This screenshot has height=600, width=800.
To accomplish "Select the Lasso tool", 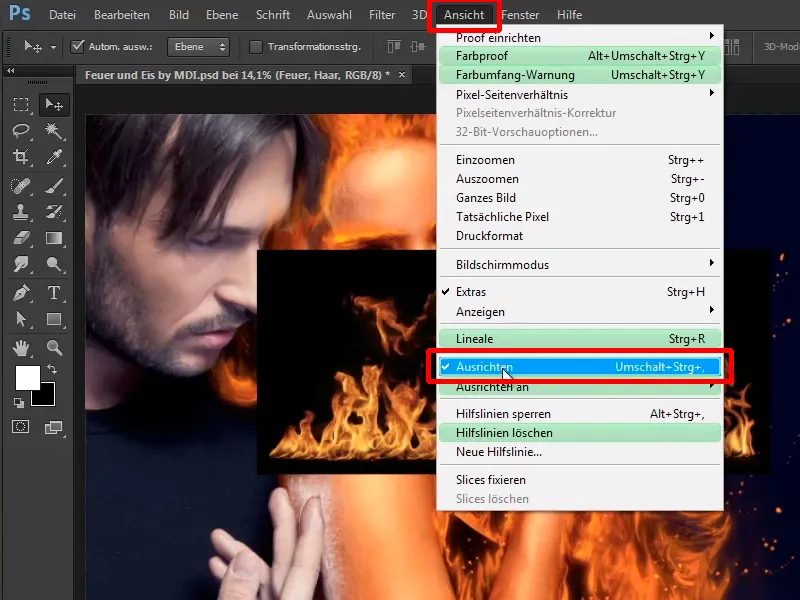I will coord(21,131).
